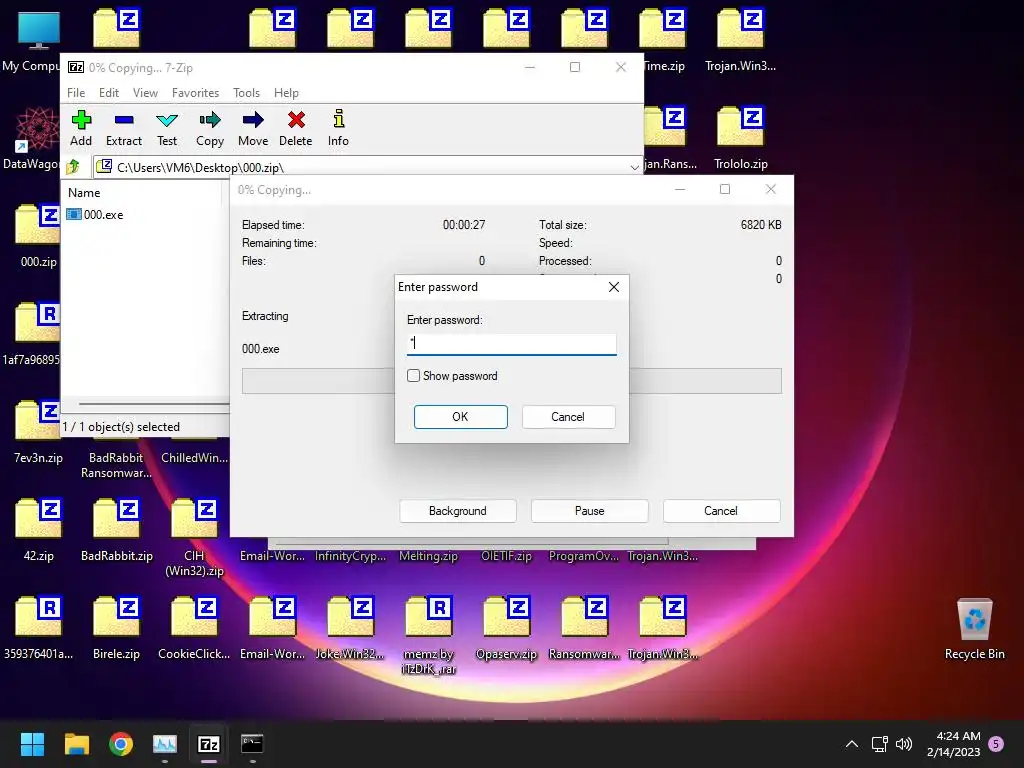
Task: Open the View menu
Action: (x=145, y=93)
